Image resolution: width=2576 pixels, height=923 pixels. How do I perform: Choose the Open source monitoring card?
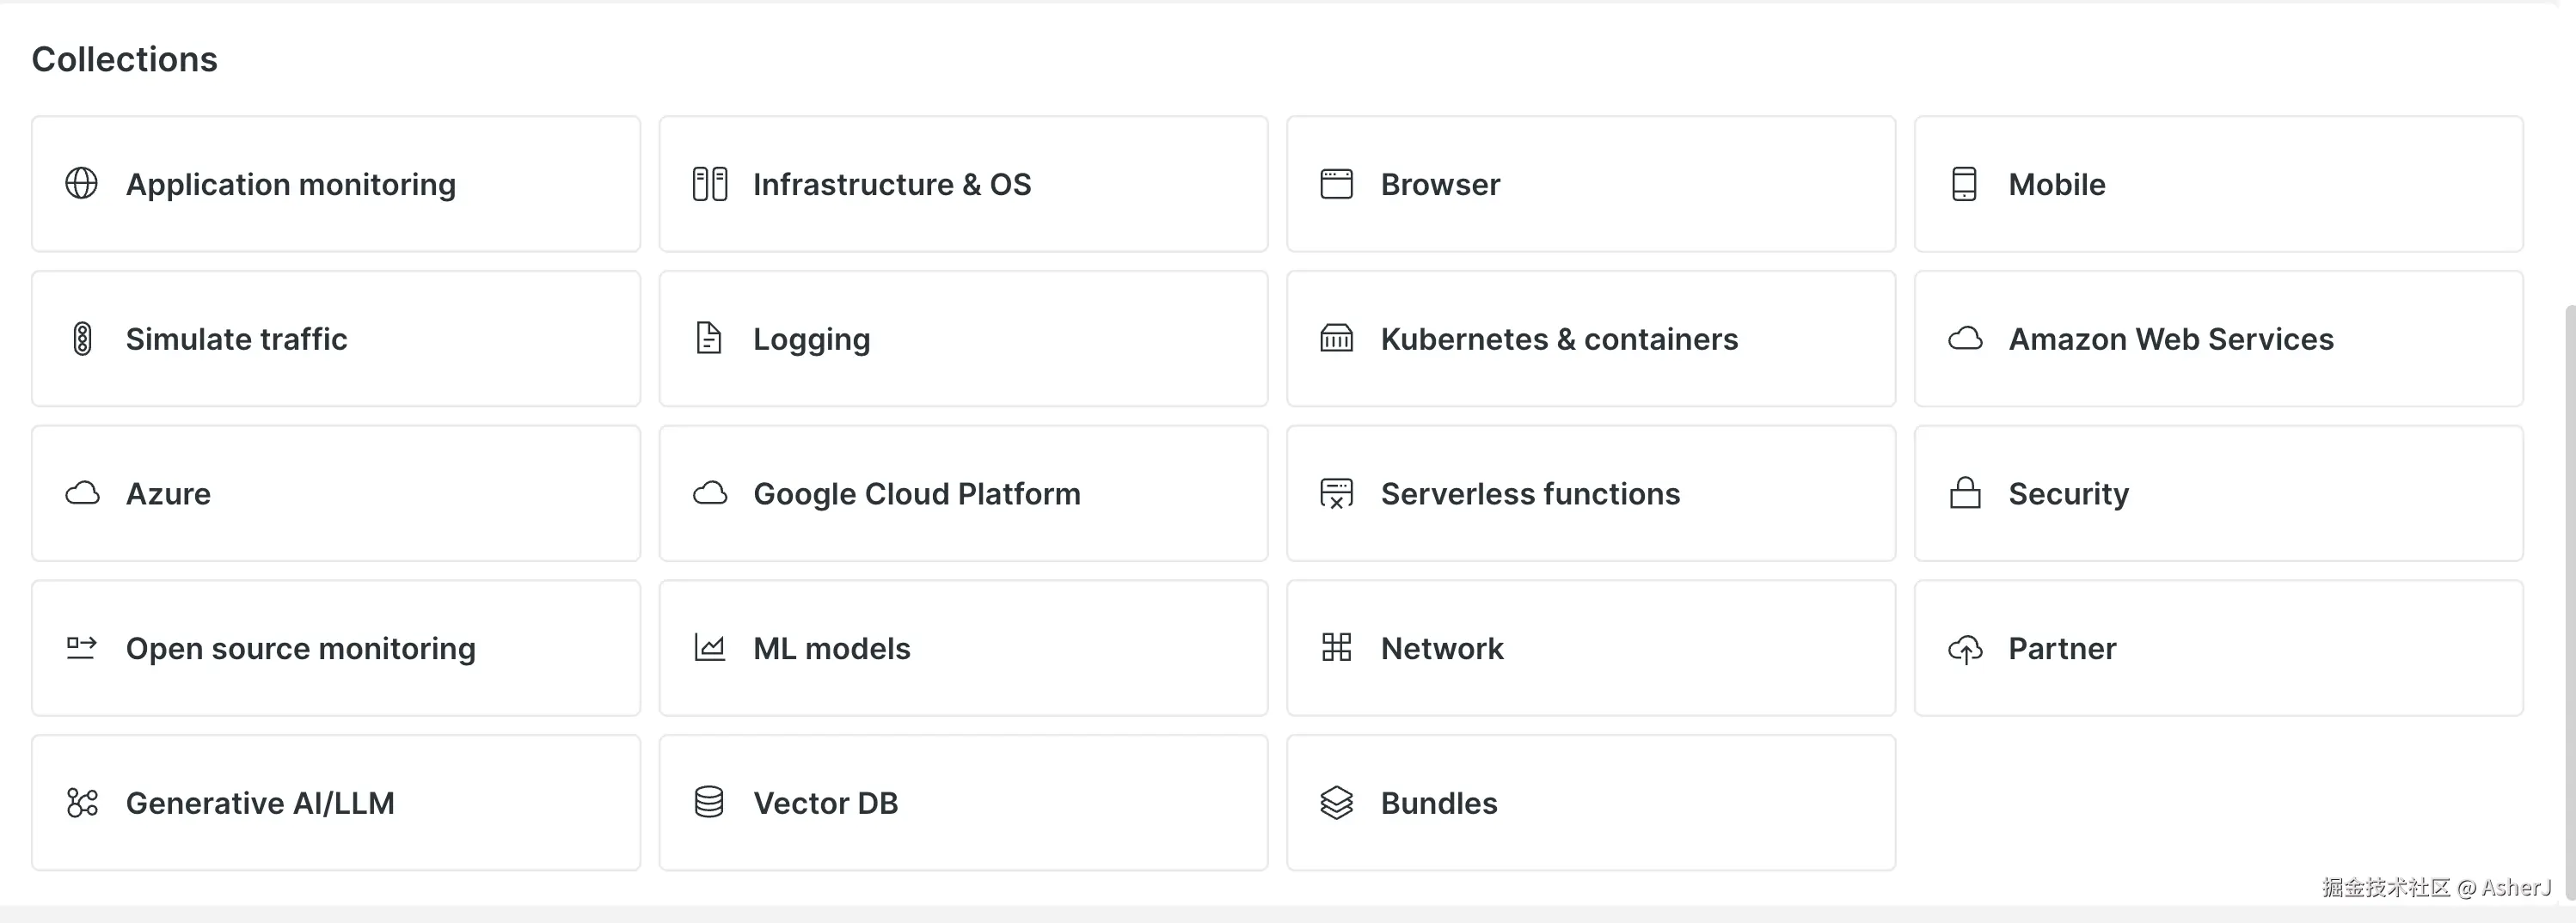335,648
